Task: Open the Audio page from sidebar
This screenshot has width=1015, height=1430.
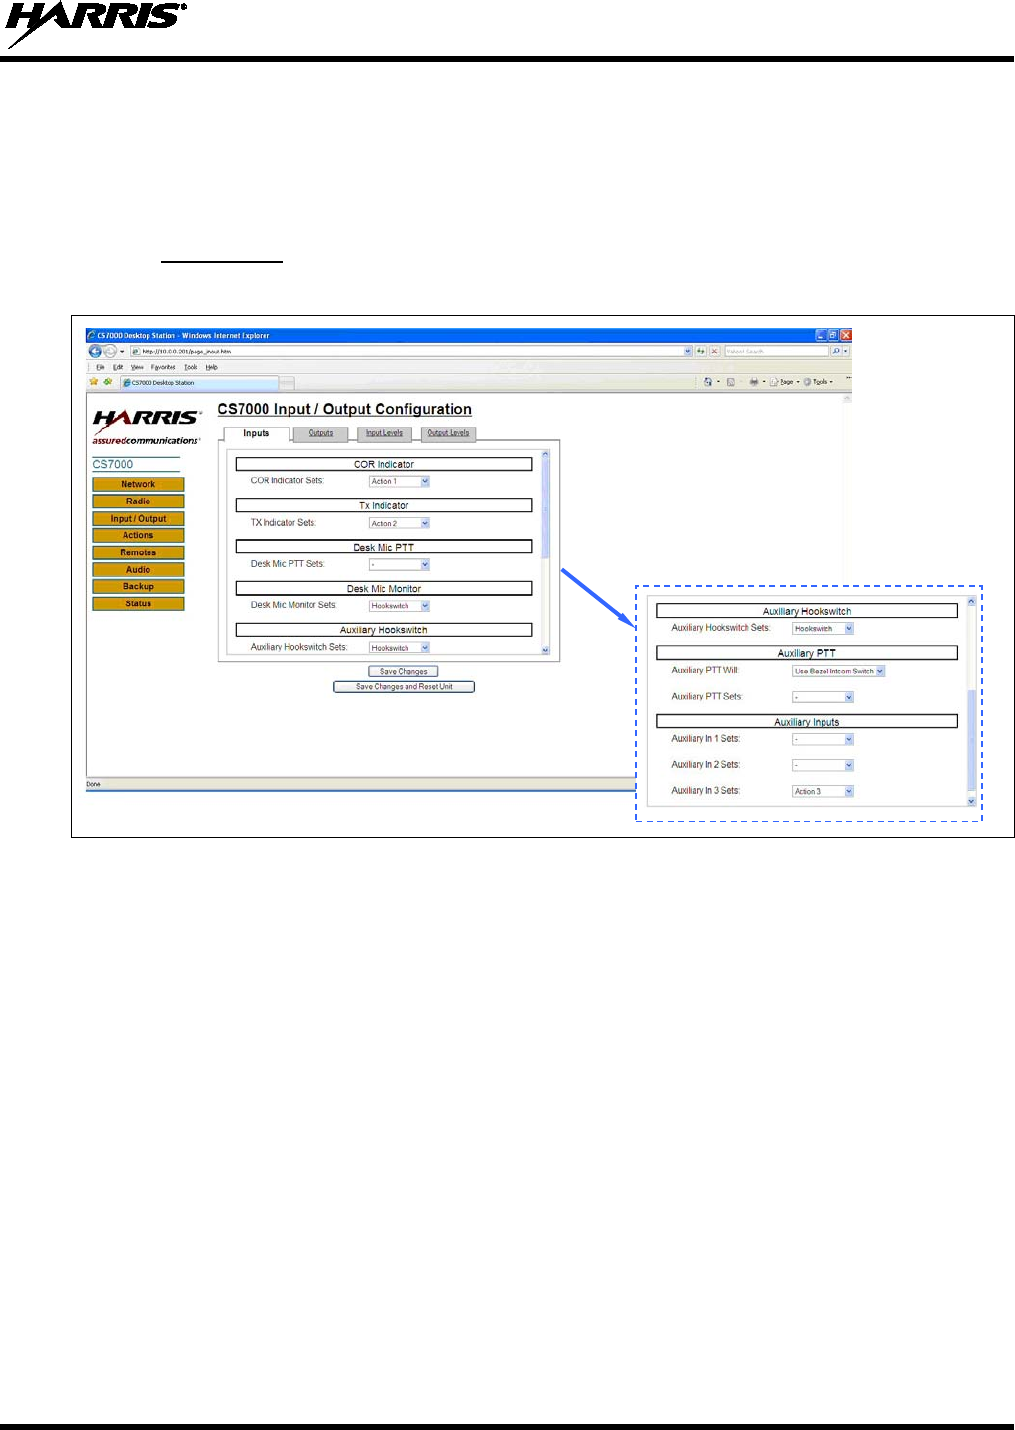Action: point(138,569)
